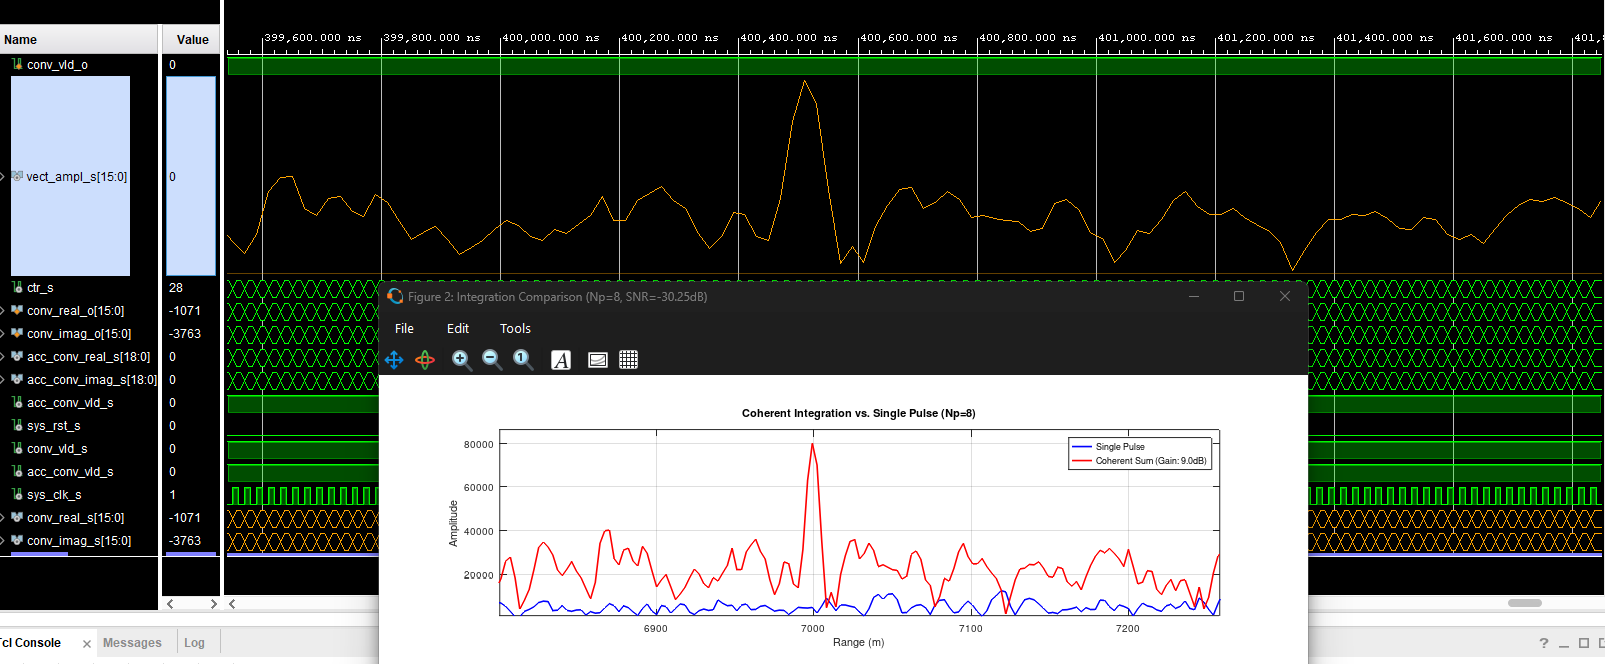Select the conv_real_s[15:0] signal
The height and width of the screenshot is (664, 1605).
pos(75,518)
